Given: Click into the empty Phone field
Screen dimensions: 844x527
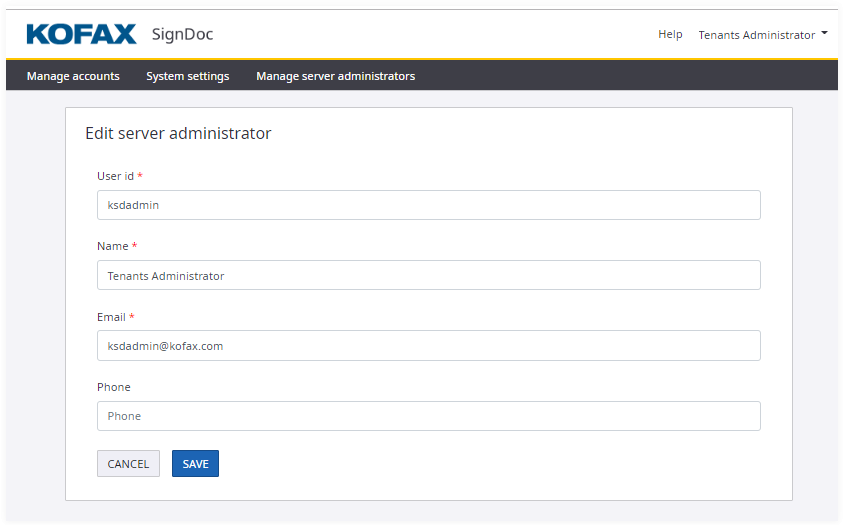Looking at the screenshot, I should pyautogui.click(x=428, y=416).
